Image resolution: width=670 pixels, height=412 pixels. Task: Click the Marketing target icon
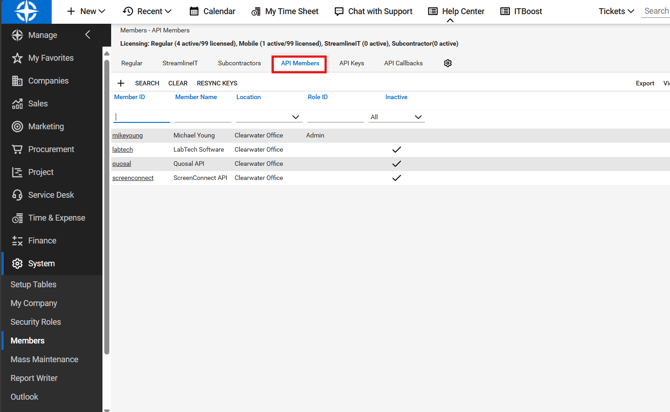pyautogui.click(x=17, y=127)
